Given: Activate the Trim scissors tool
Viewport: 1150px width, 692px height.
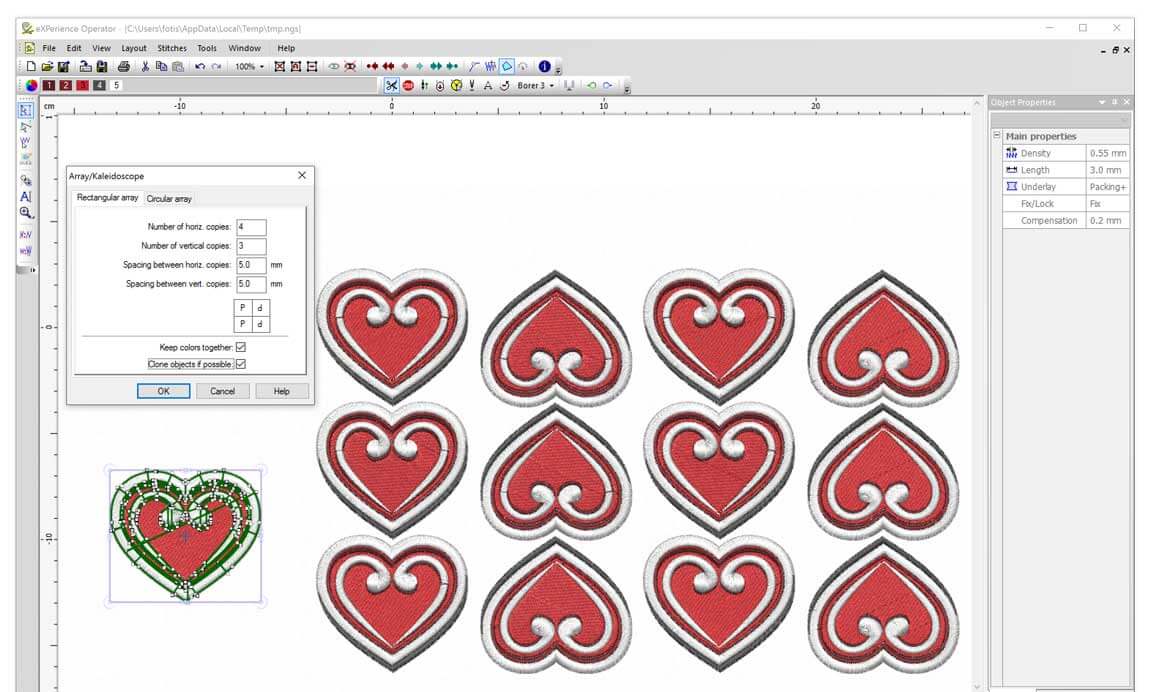Looking at the screenshot, I should (392, 85).
